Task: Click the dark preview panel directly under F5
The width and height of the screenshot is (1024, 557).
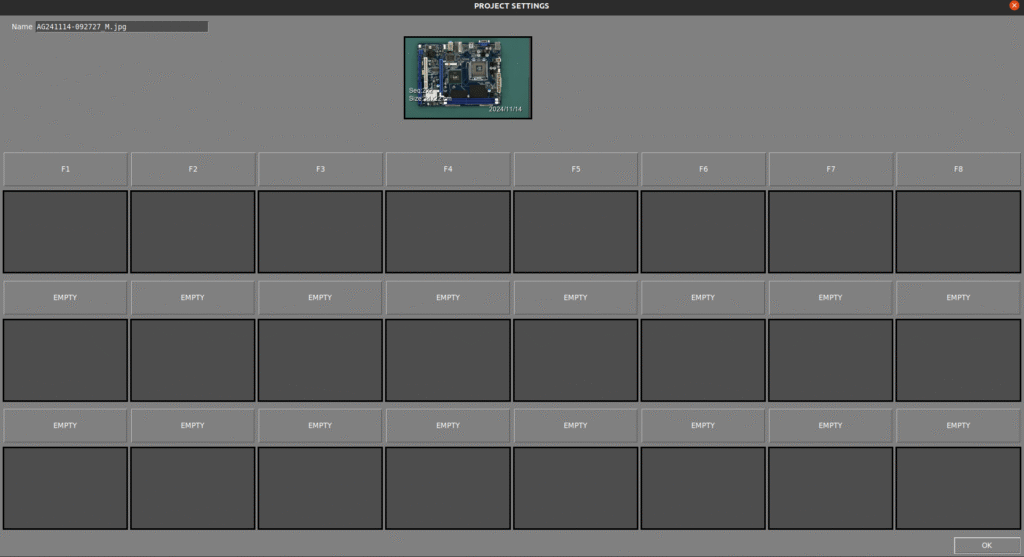Action: coord(575,231)
